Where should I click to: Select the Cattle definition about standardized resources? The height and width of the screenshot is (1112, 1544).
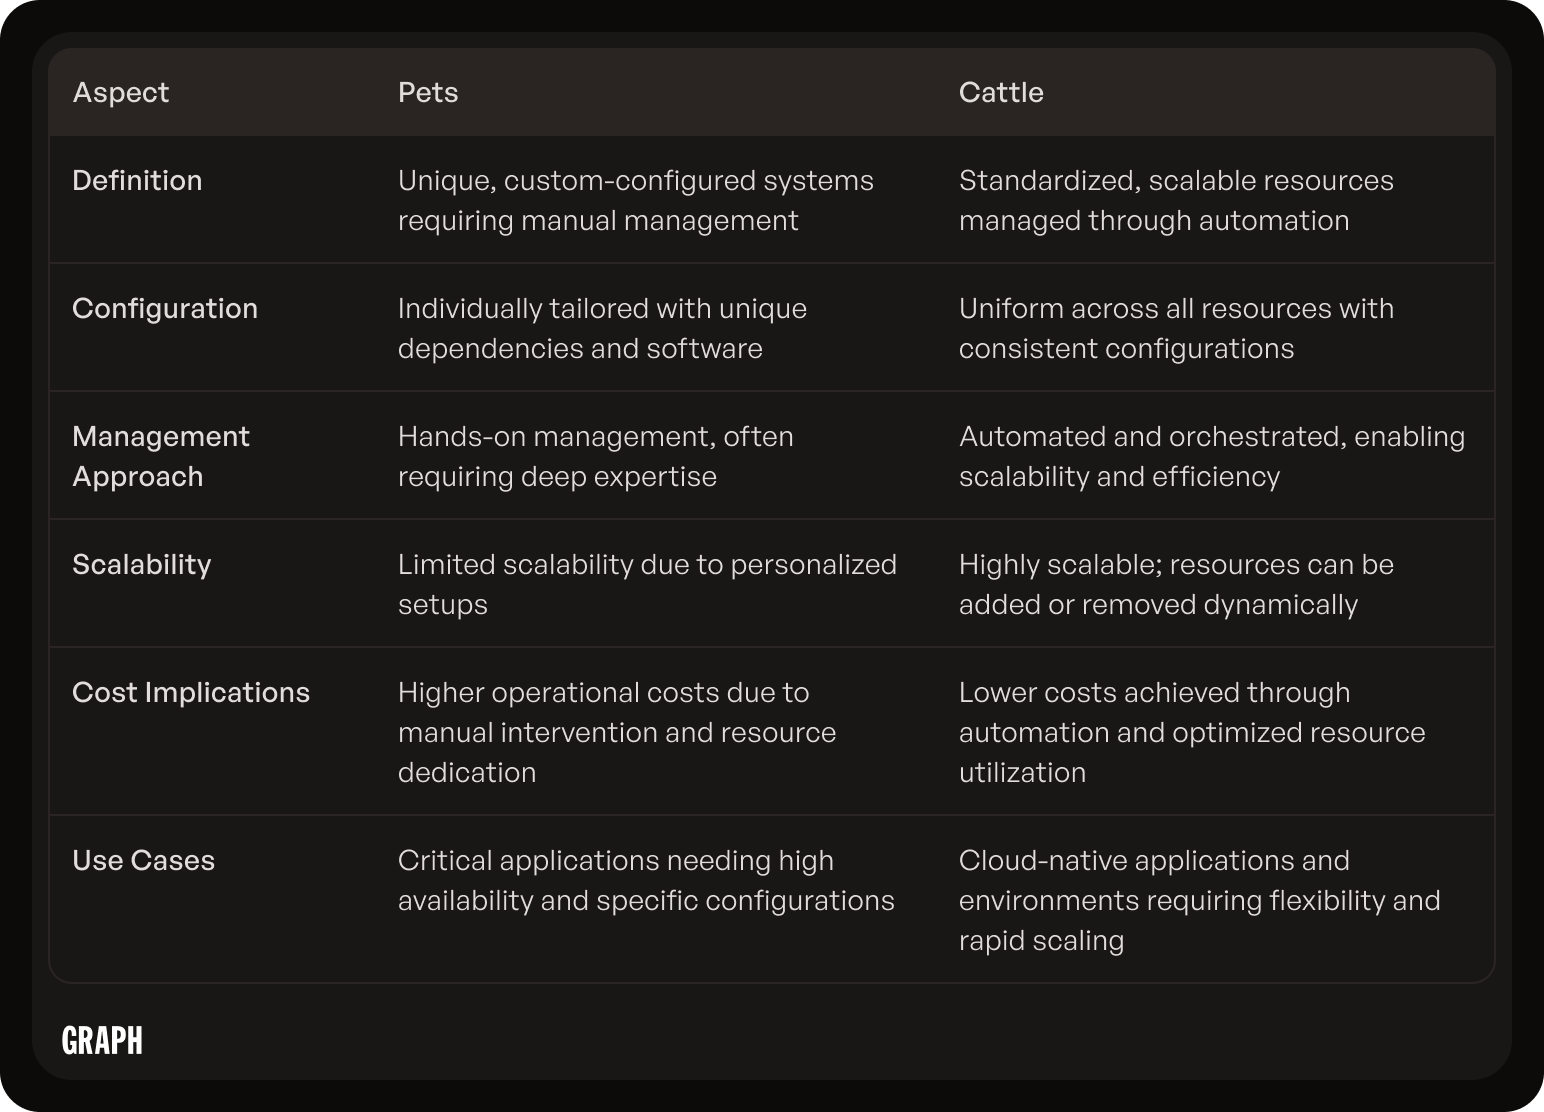coord(1176,200)
